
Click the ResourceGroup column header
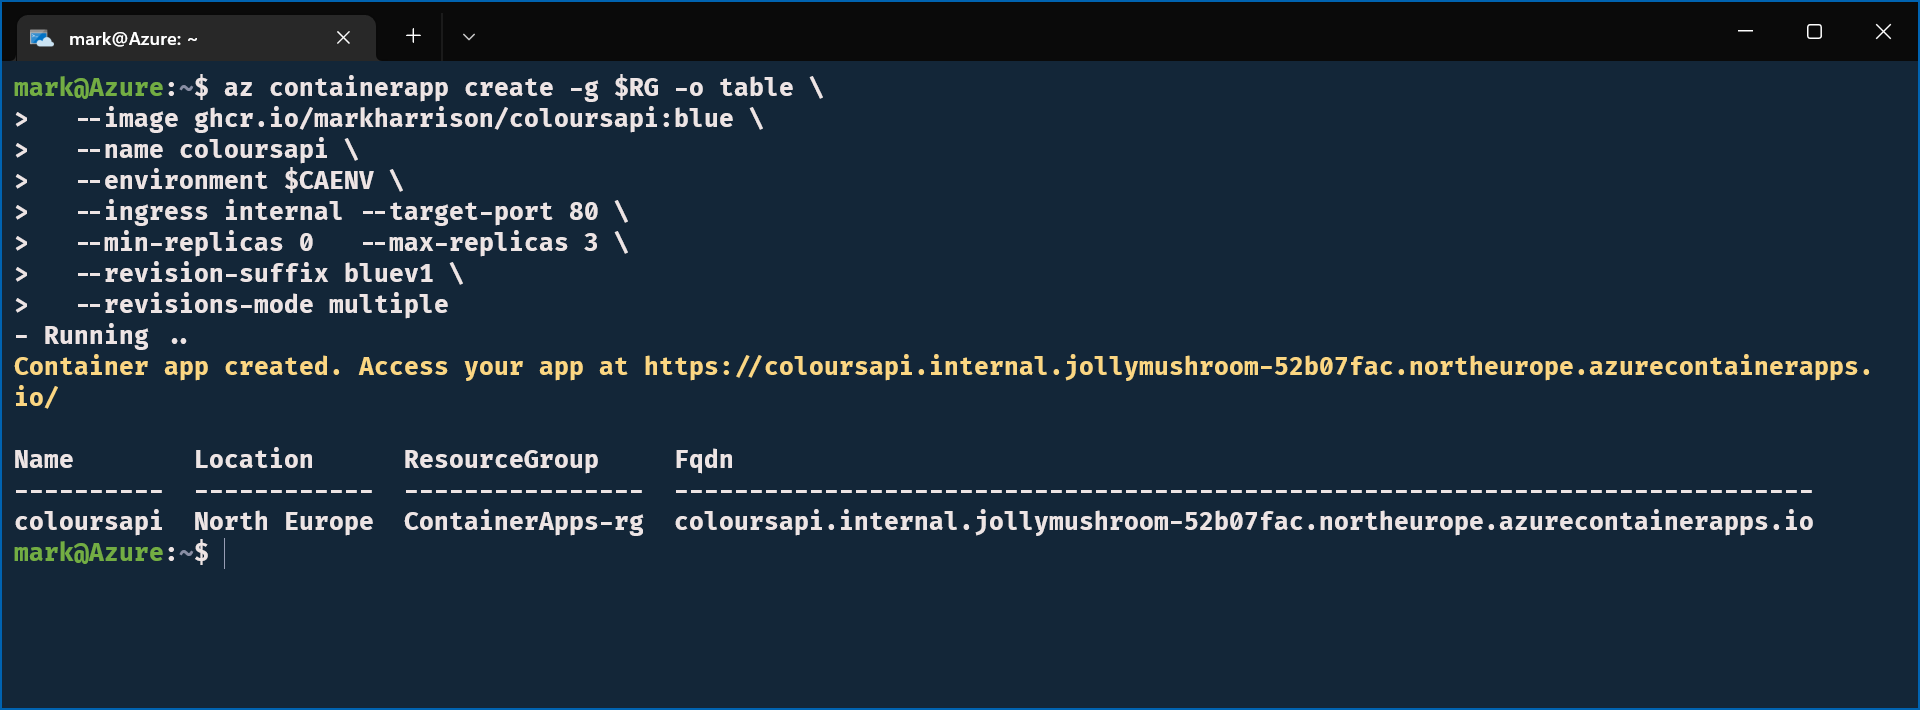501,460
